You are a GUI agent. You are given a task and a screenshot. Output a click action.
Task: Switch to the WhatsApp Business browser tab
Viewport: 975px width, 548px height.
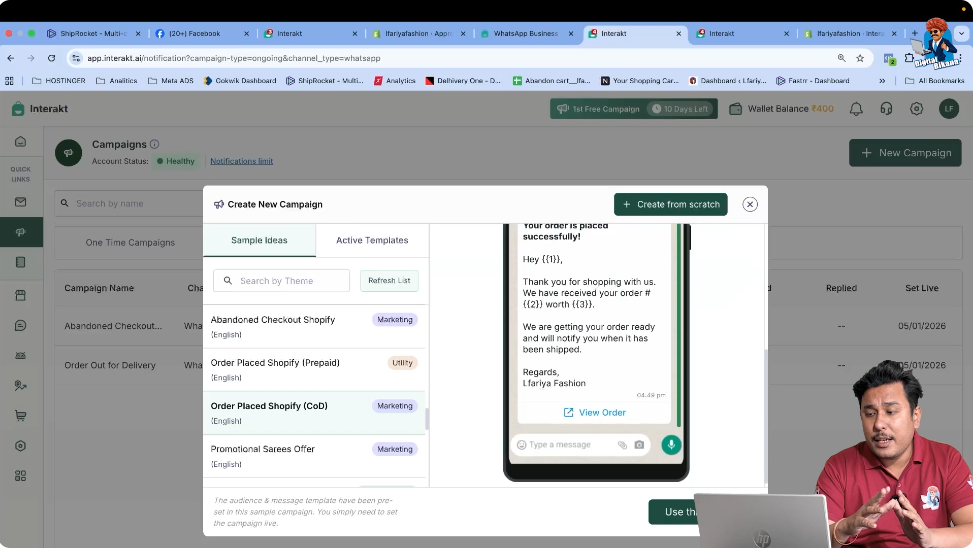coord(525,34)
